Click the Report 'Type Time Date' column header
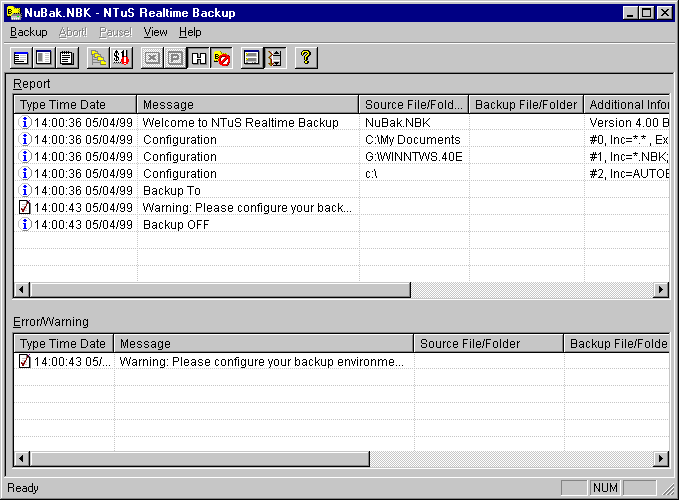 [x=75, y=105]
